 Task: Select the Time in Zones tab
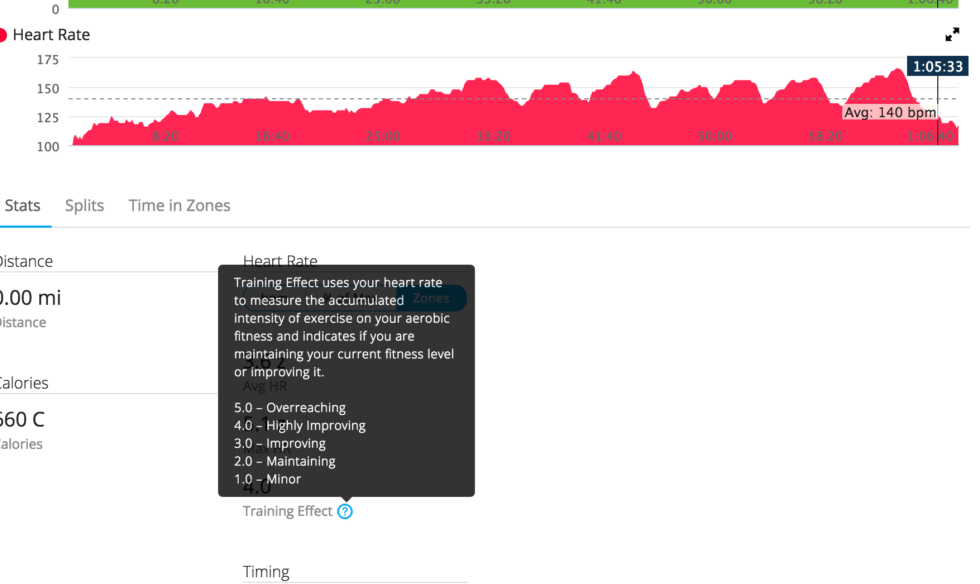click(179, 206)
